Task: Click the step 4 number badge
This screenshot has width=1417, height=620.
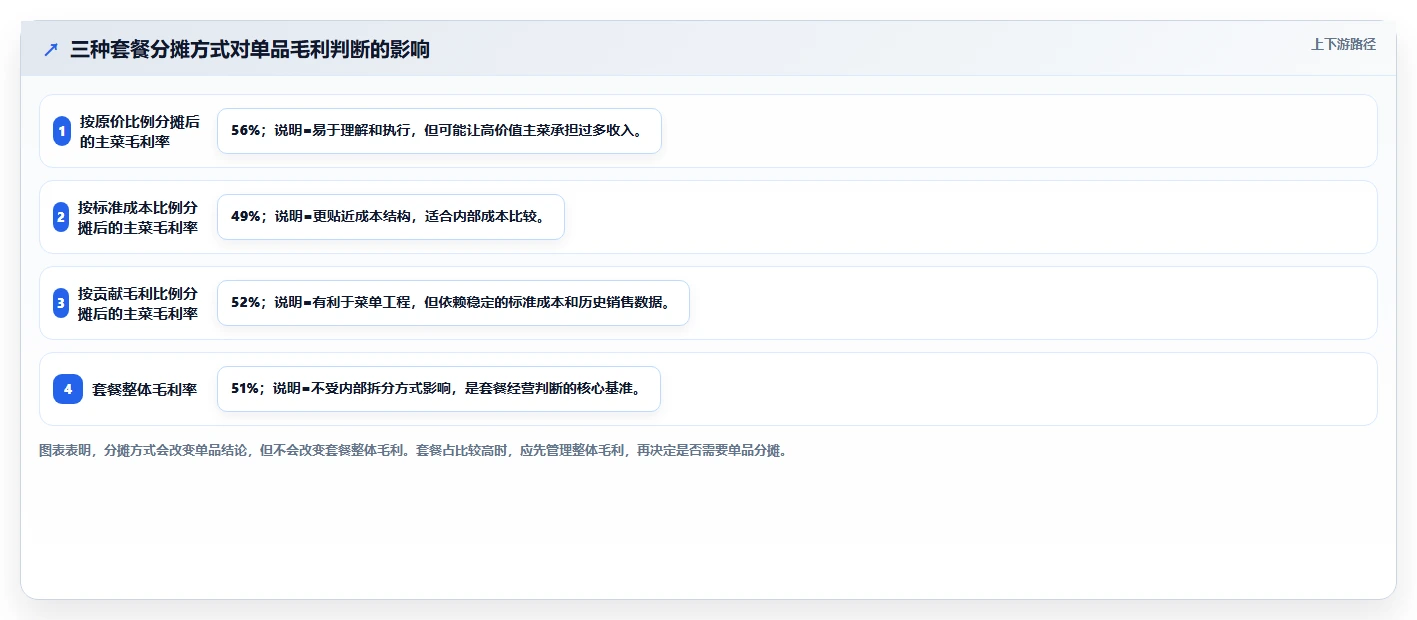Action: (x=68, y=389)
